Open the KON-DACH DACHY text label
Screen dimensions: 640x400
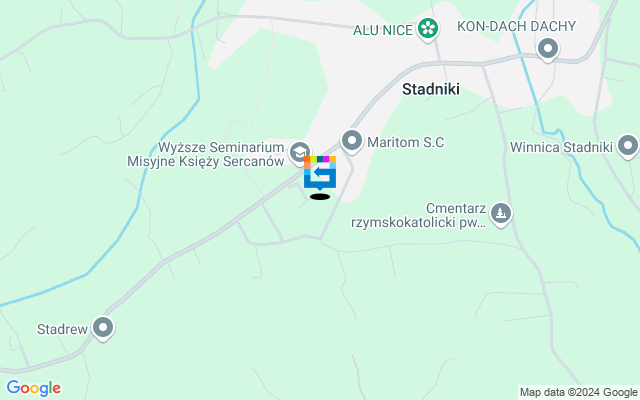(516, 26)
